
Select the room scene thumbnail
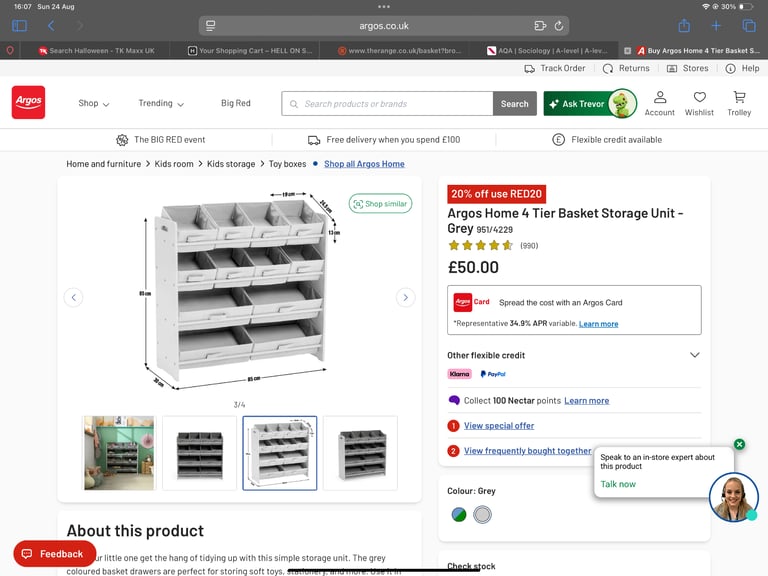pyautogui.click(x=119, y=453)
